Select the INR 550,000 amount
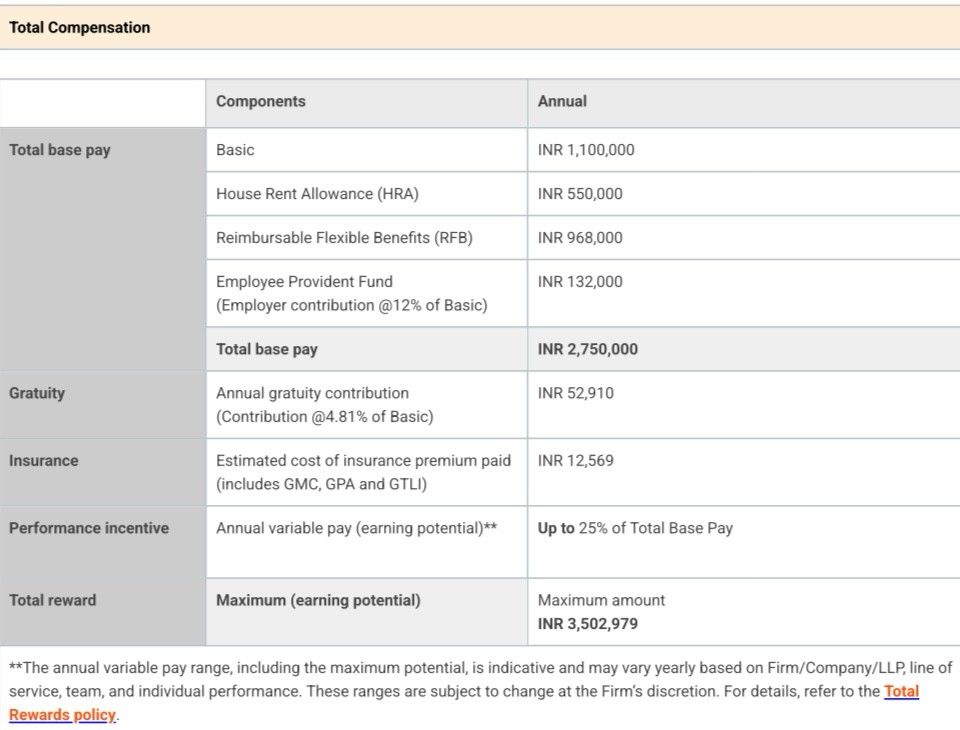The height and width of the screenshot is (730, 960). (x=580, y=194)
